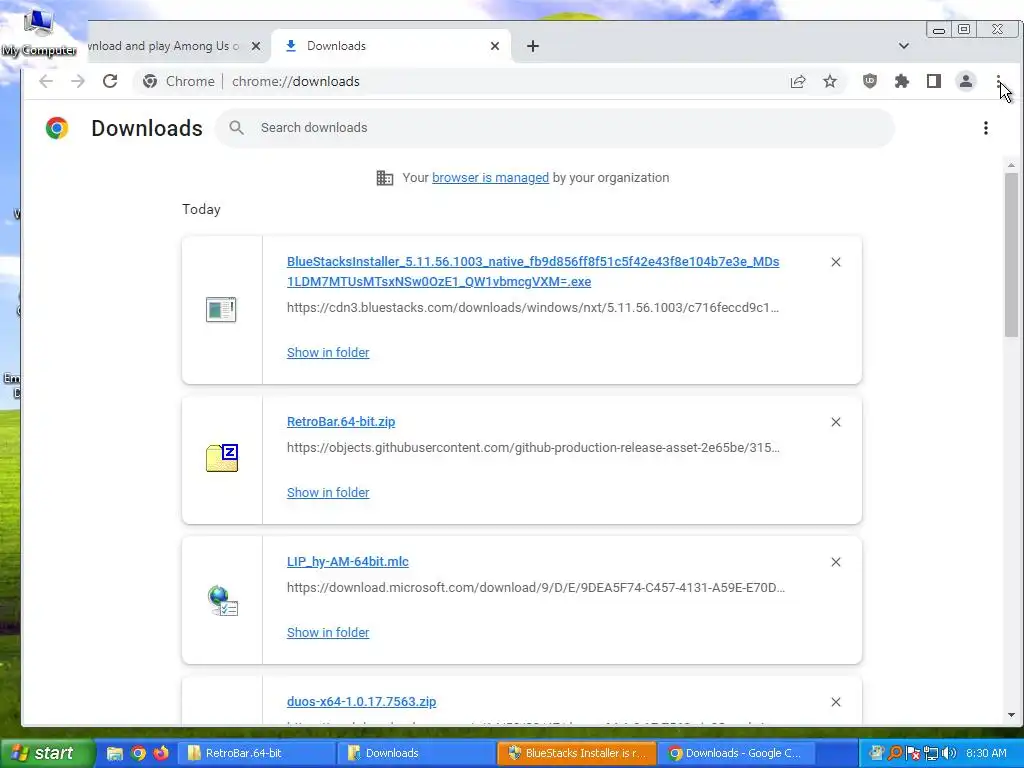The width and height of the screenshot is (1024, 768).
Task: Open the LIP_hy-AM-64bit.mlc file link
Action: pyautogui.click(x=347, y=562)
